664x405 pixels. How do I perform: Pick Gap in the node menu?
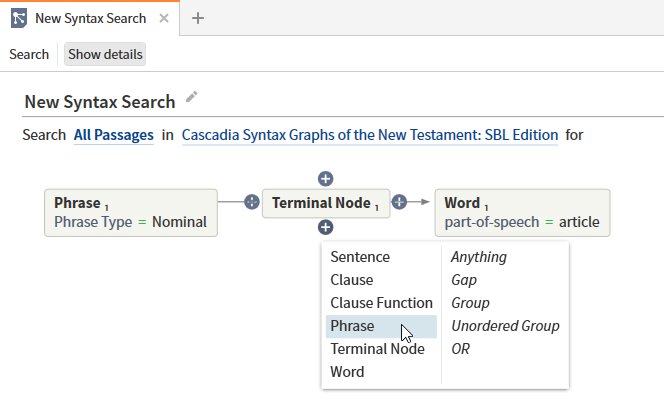pos(464,280)
